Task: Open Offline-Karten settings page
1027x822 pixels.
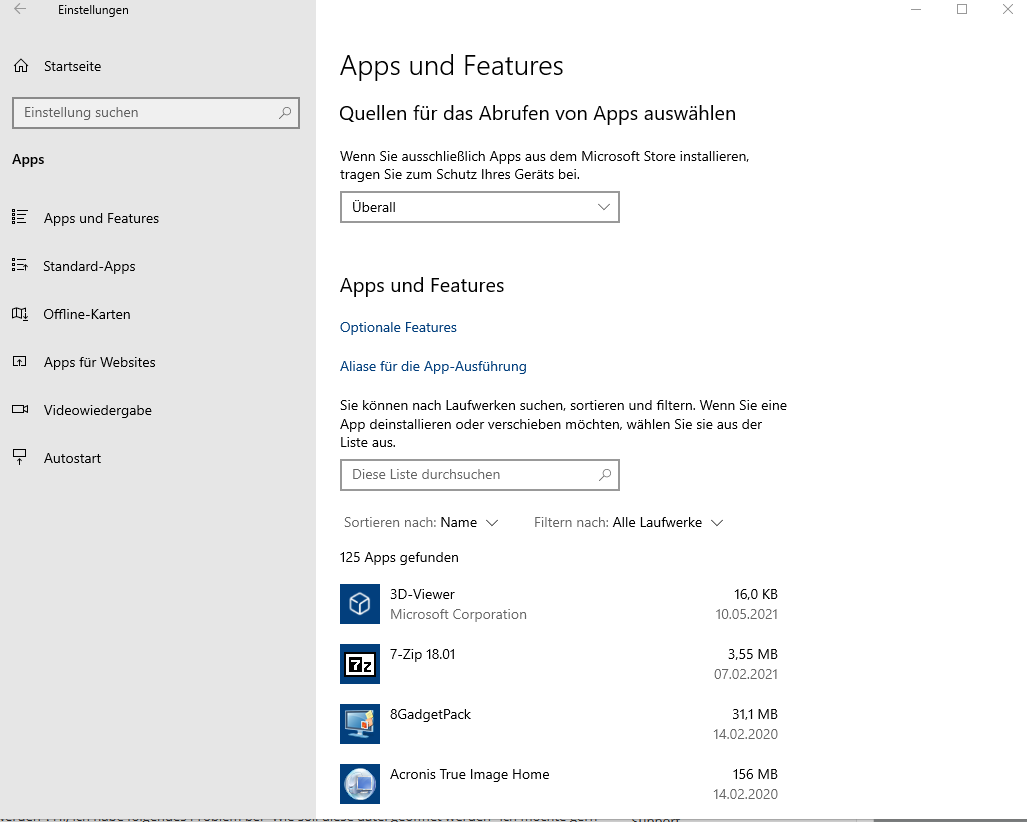Action: (x=86, y=314)
